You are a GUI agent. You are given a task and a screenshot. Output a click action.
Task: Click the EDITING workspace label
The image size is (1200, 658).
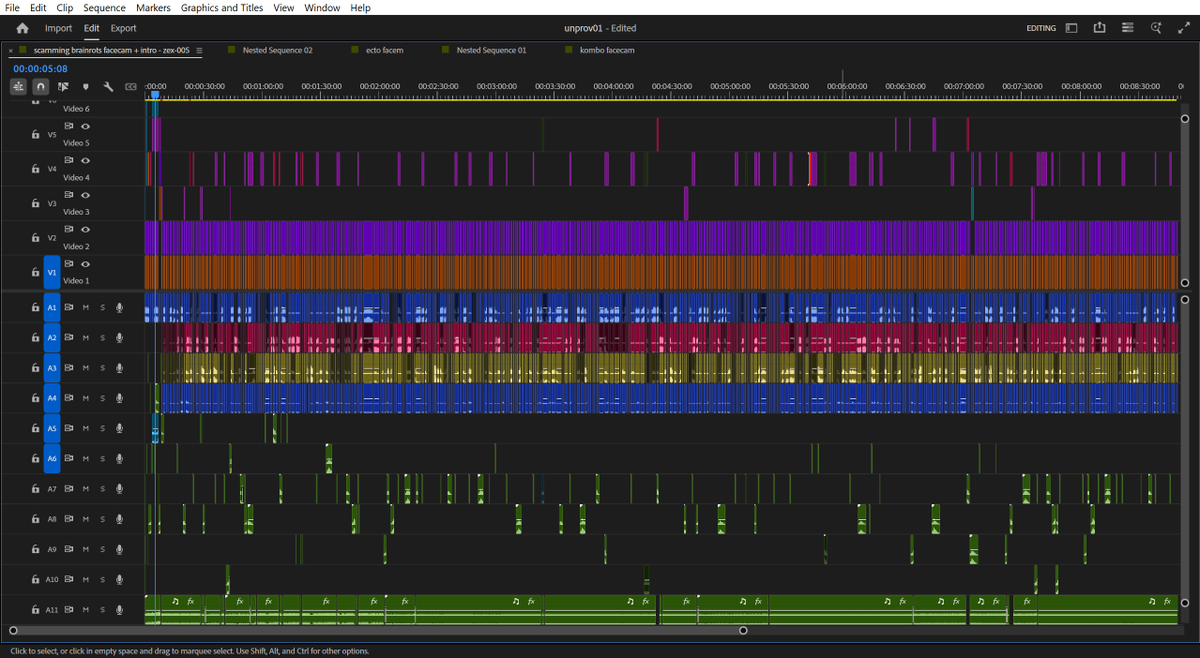pyautogui.click(x=1041, y=28)
